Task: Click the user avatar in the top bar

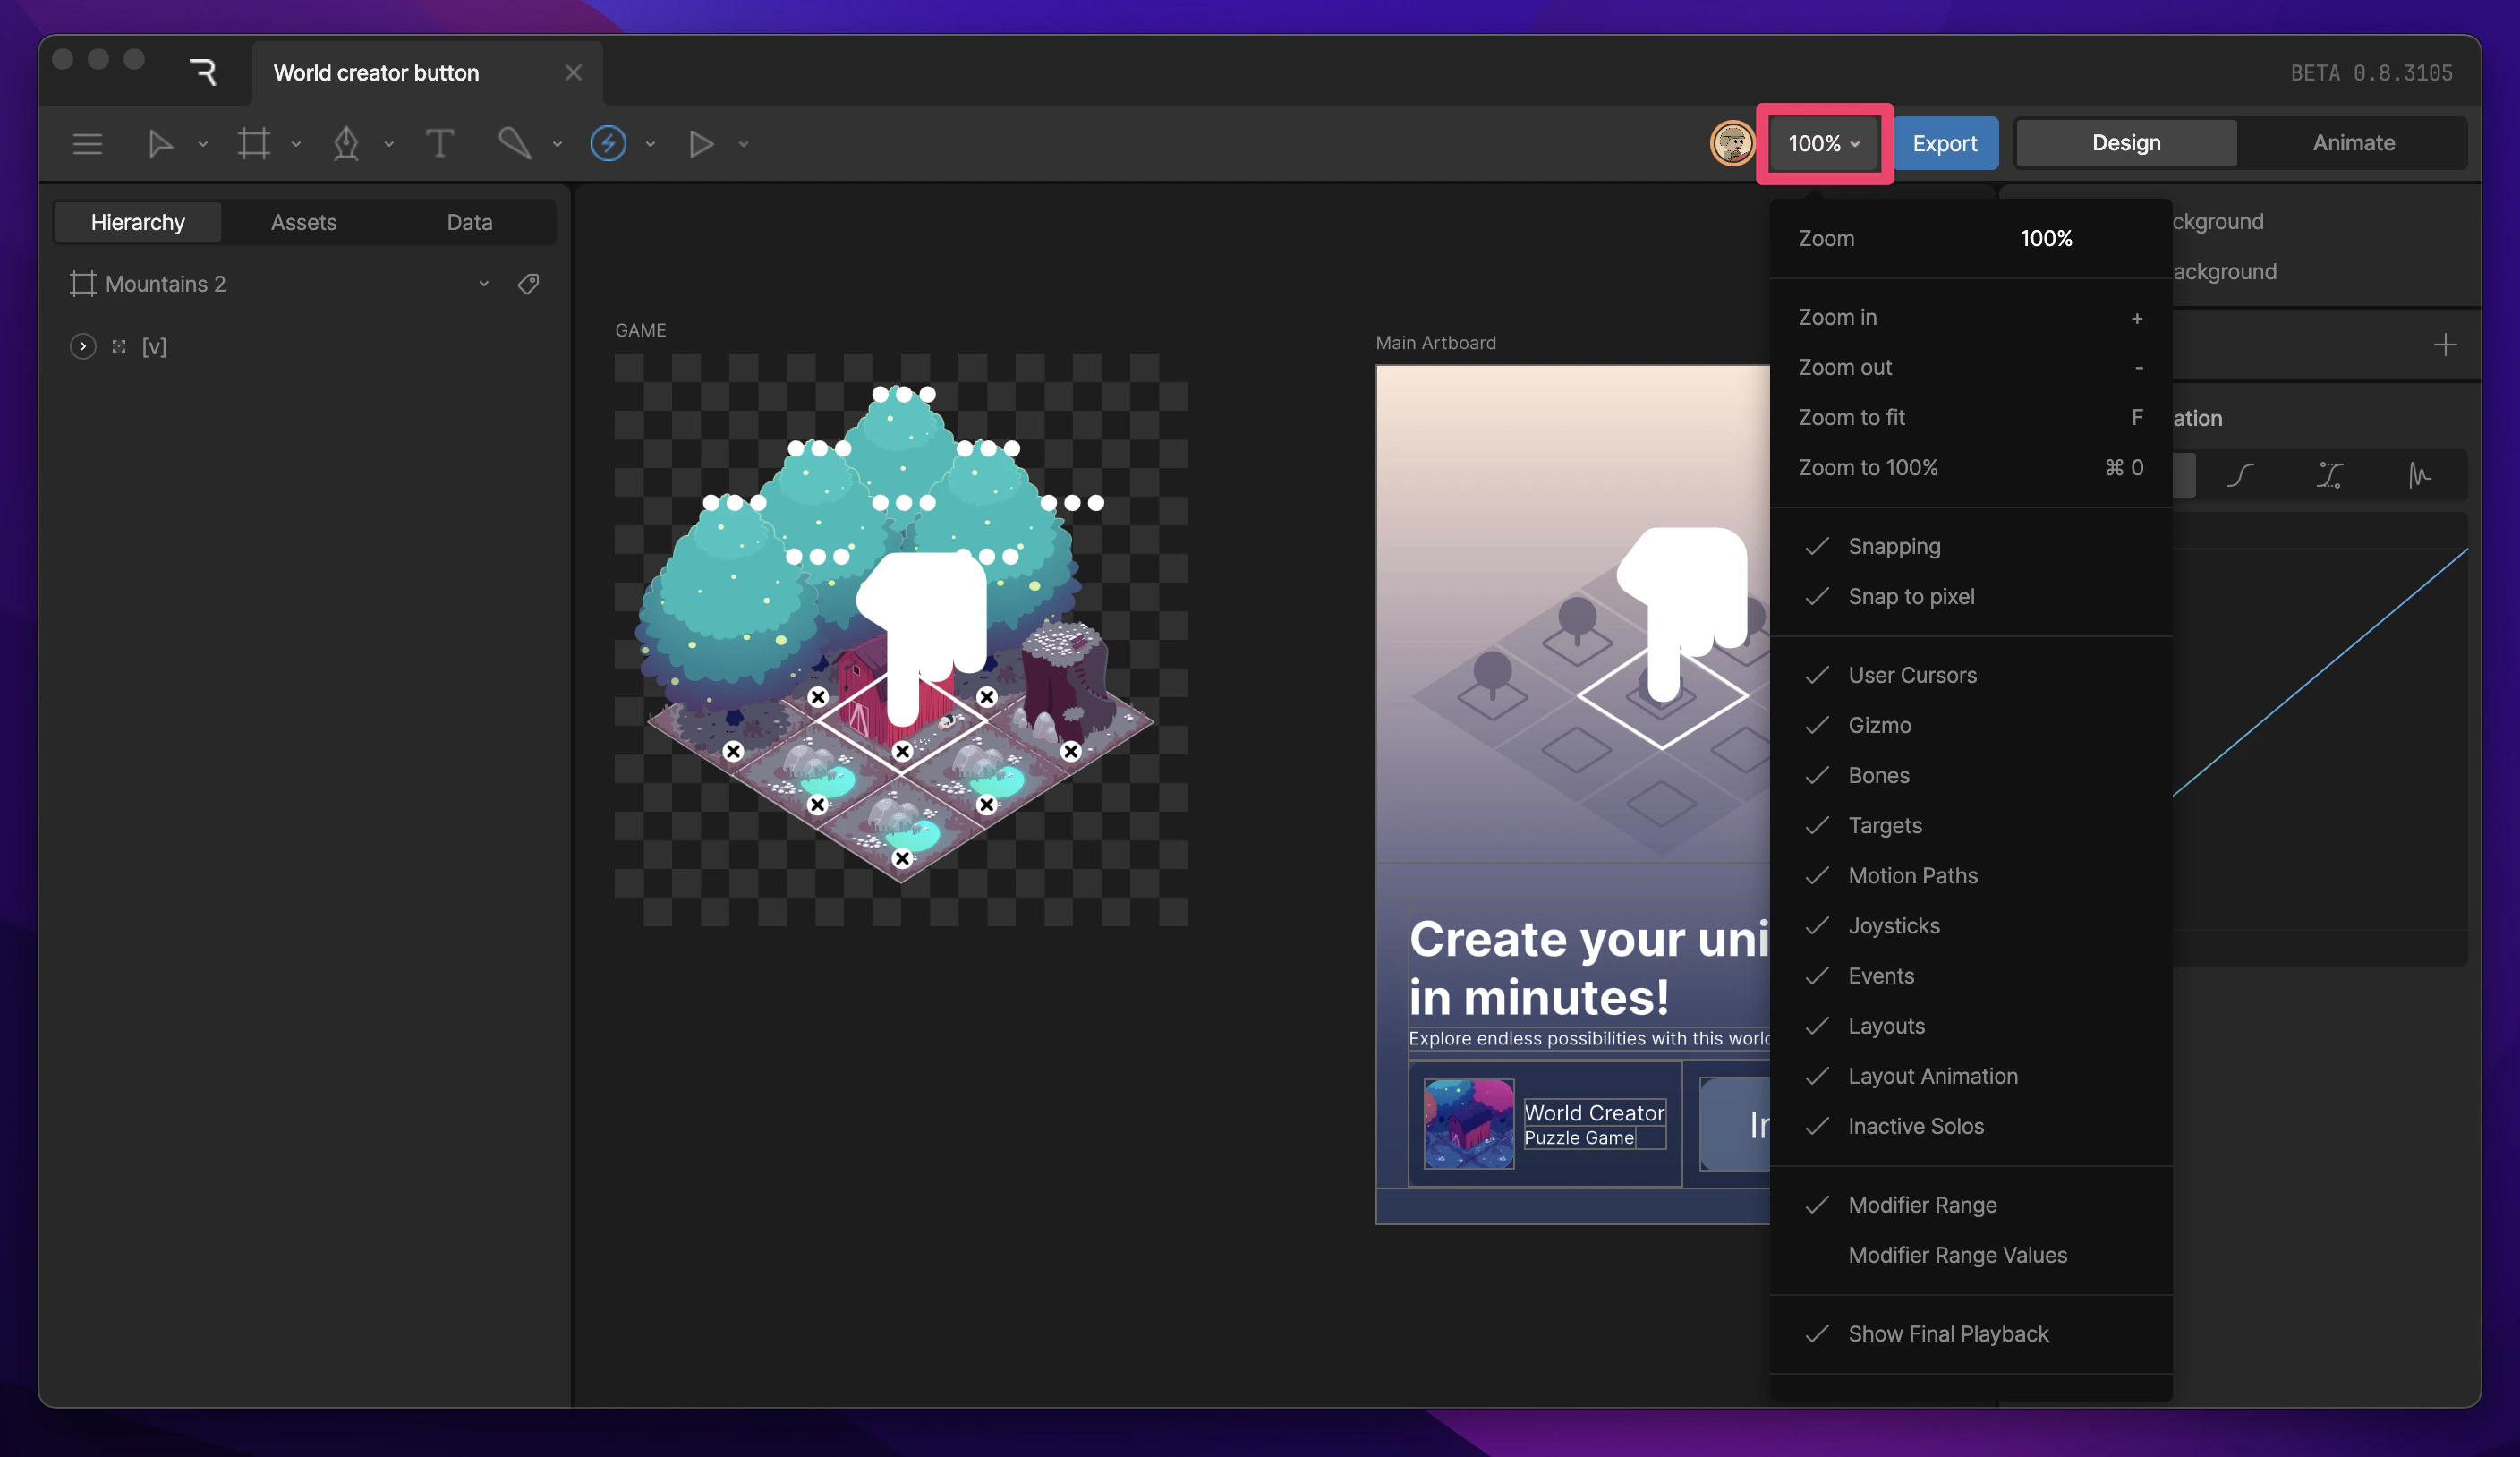Action: [1733, 143]
